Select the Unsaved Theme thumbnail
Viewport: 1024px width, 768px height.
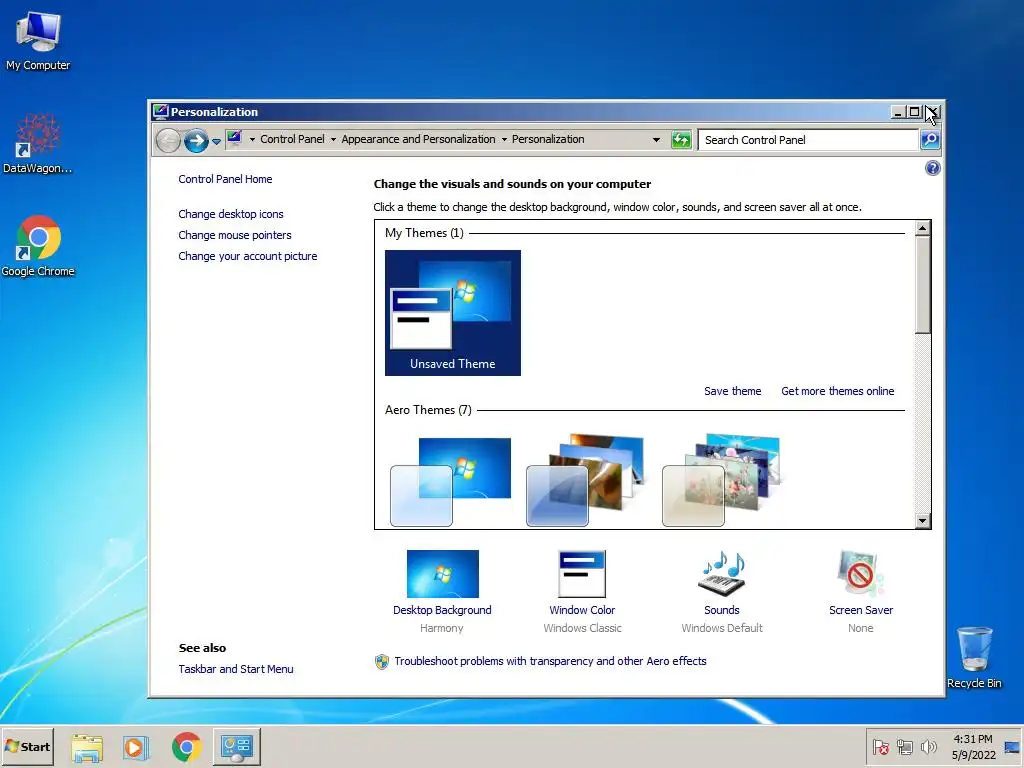coord(453,313)
